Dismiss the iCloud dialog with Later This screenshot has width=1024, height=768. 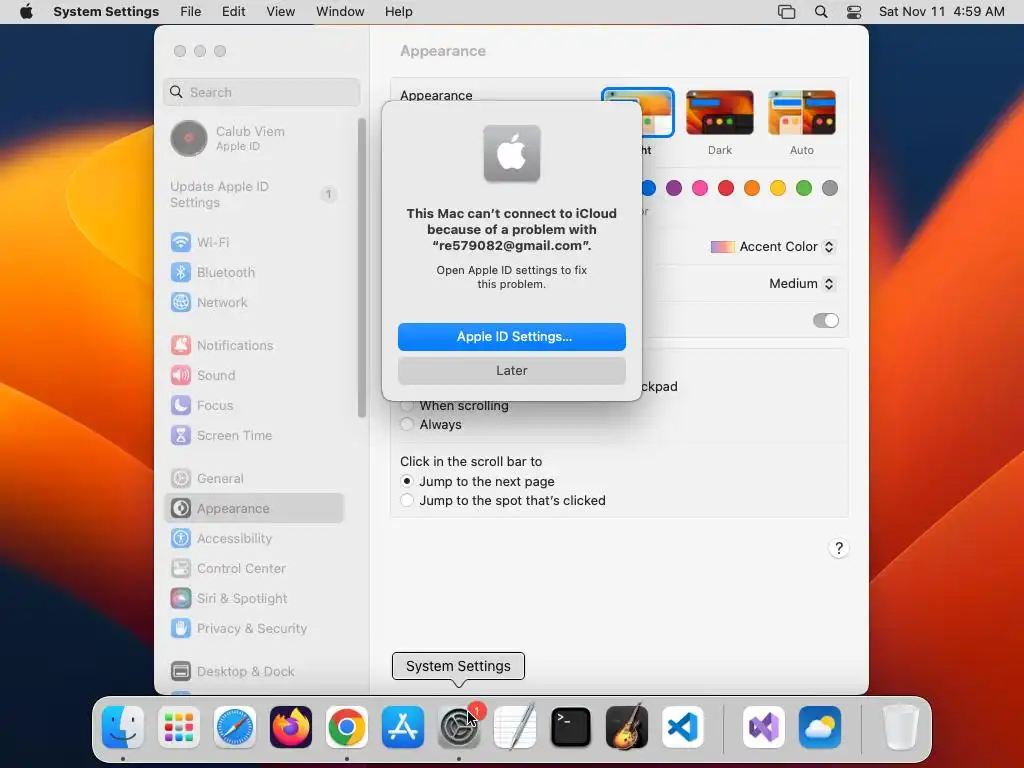(512, 371)
